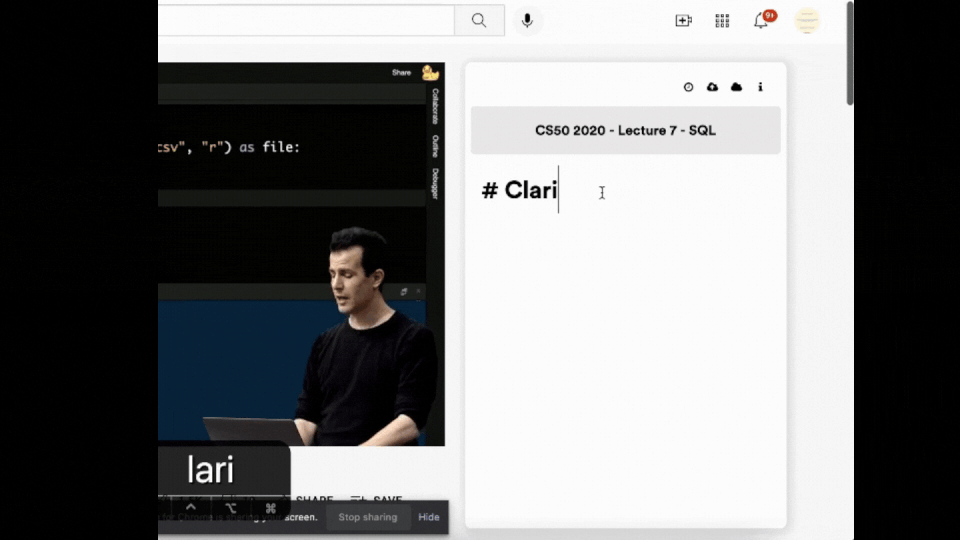Open the YouTube apps grid
The width and height of the screenshot is (960, 540).
click(x=722, y=21)
